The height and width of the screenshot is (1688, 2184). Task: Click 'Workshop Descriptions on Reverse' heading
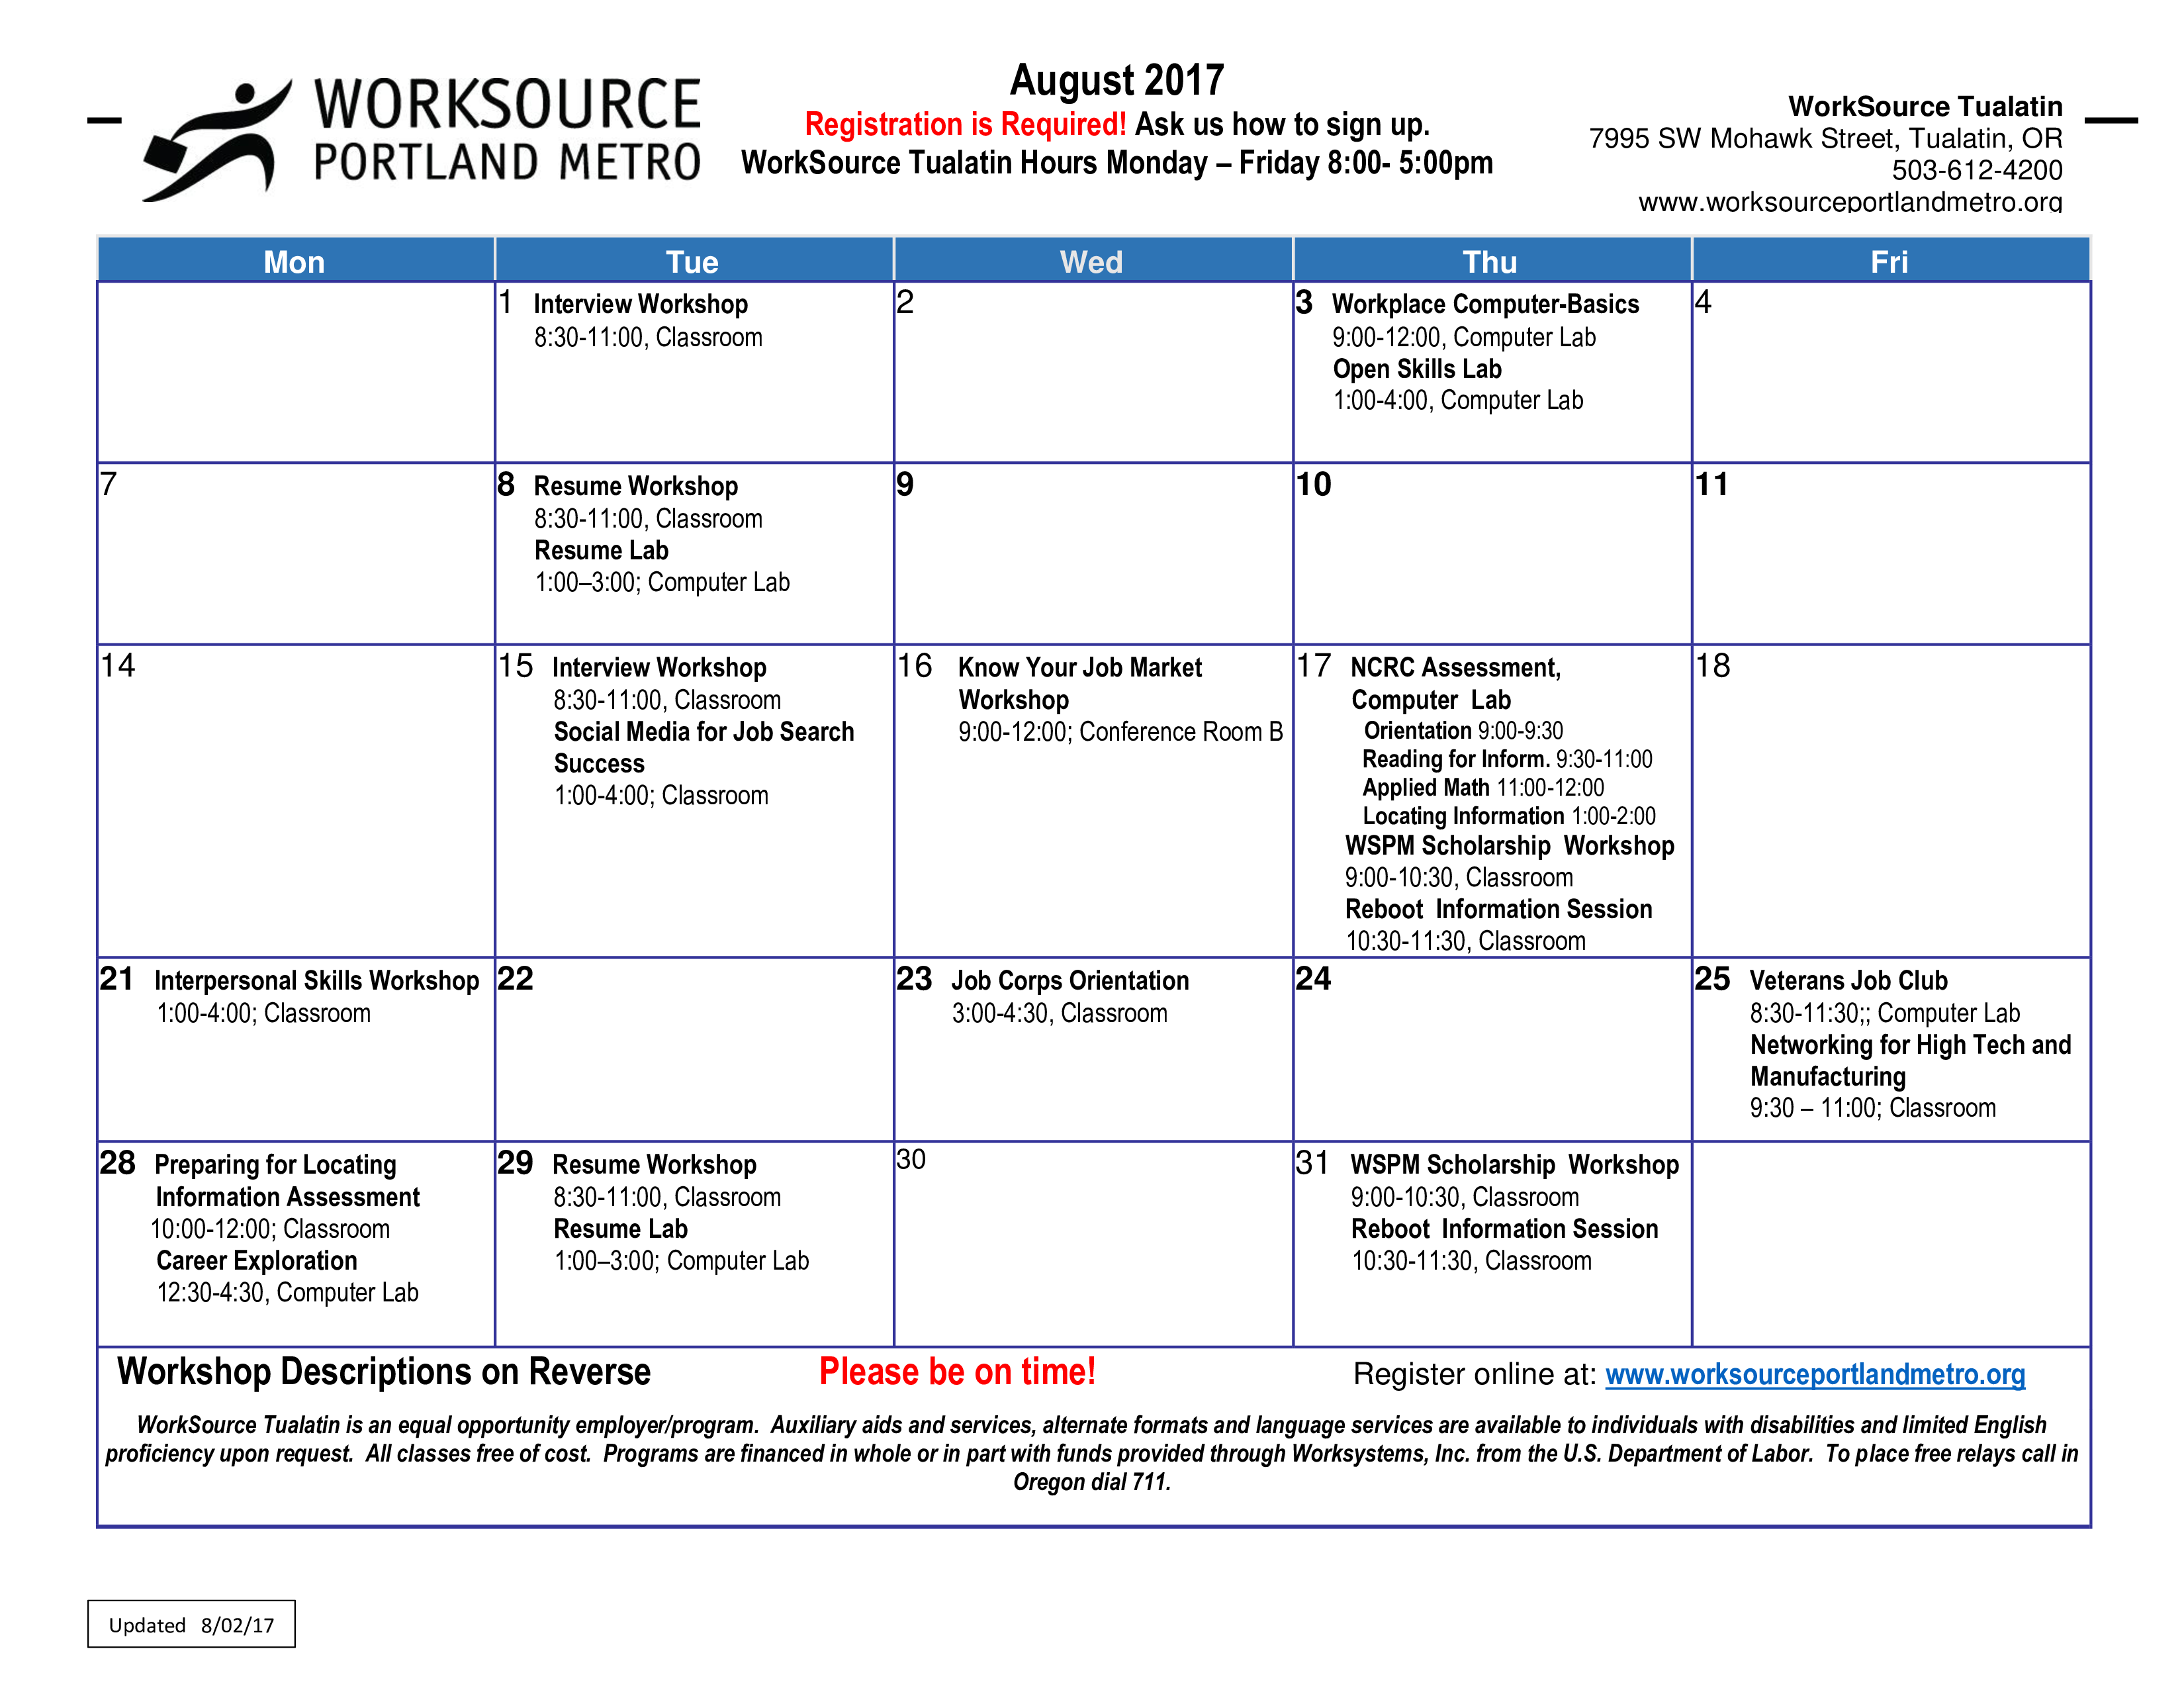[384, 1371]
